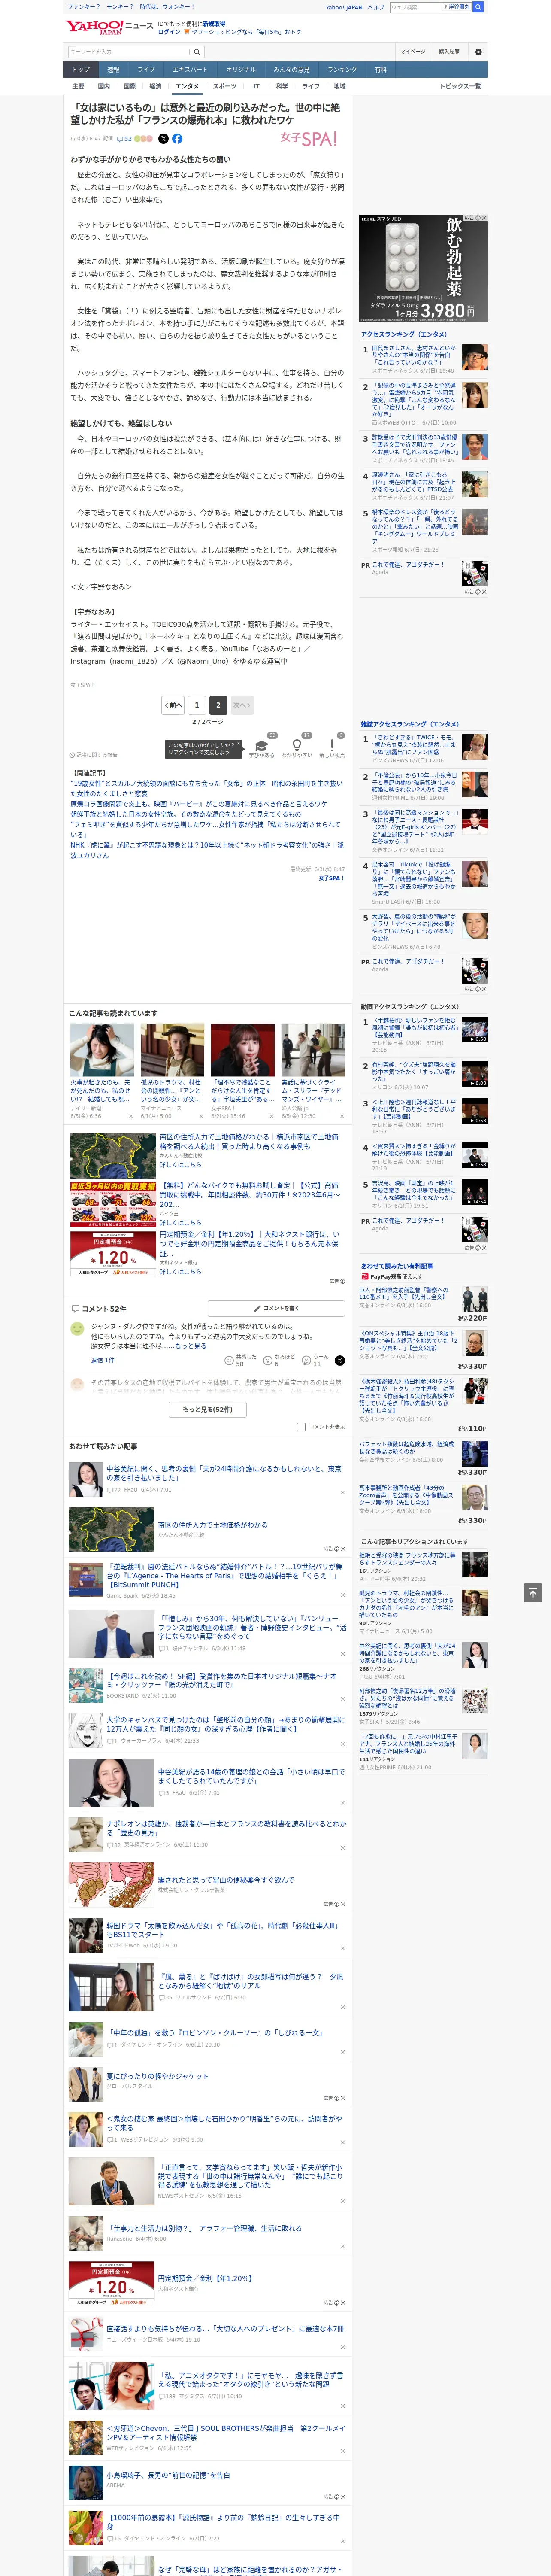Click なるほど reaction on first comment
Screen dimensions: 551x2576
click(279, 1360)
